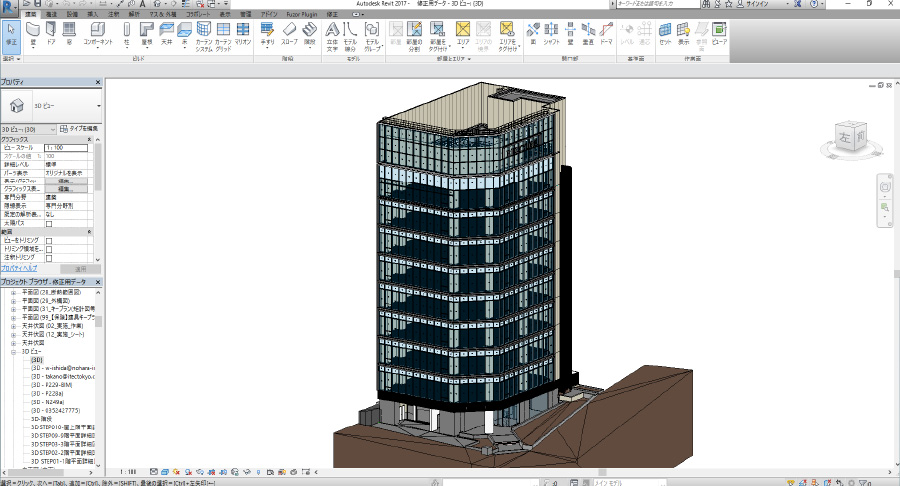
Task: Select the 3D - P229-BIM view
Action: tap(51, 386)
